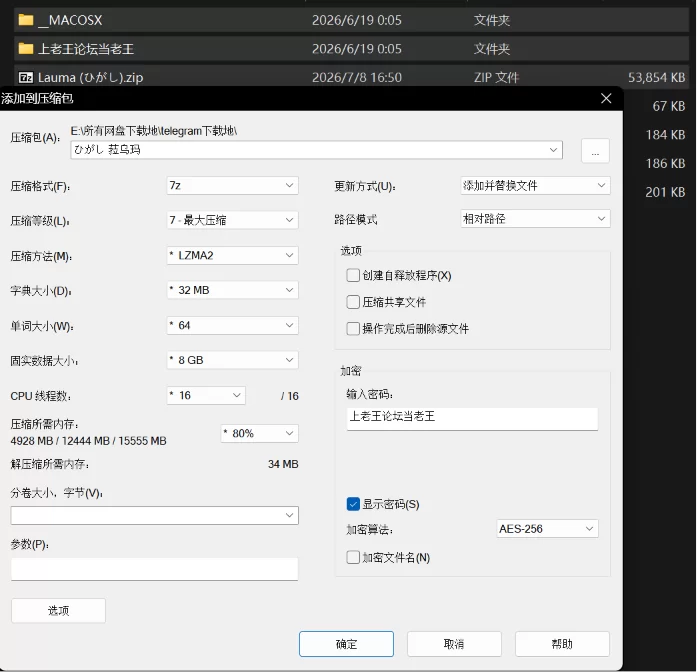
Task: Open the 固实数据大小 8 GB dropdown
Action: coord(232,360)
